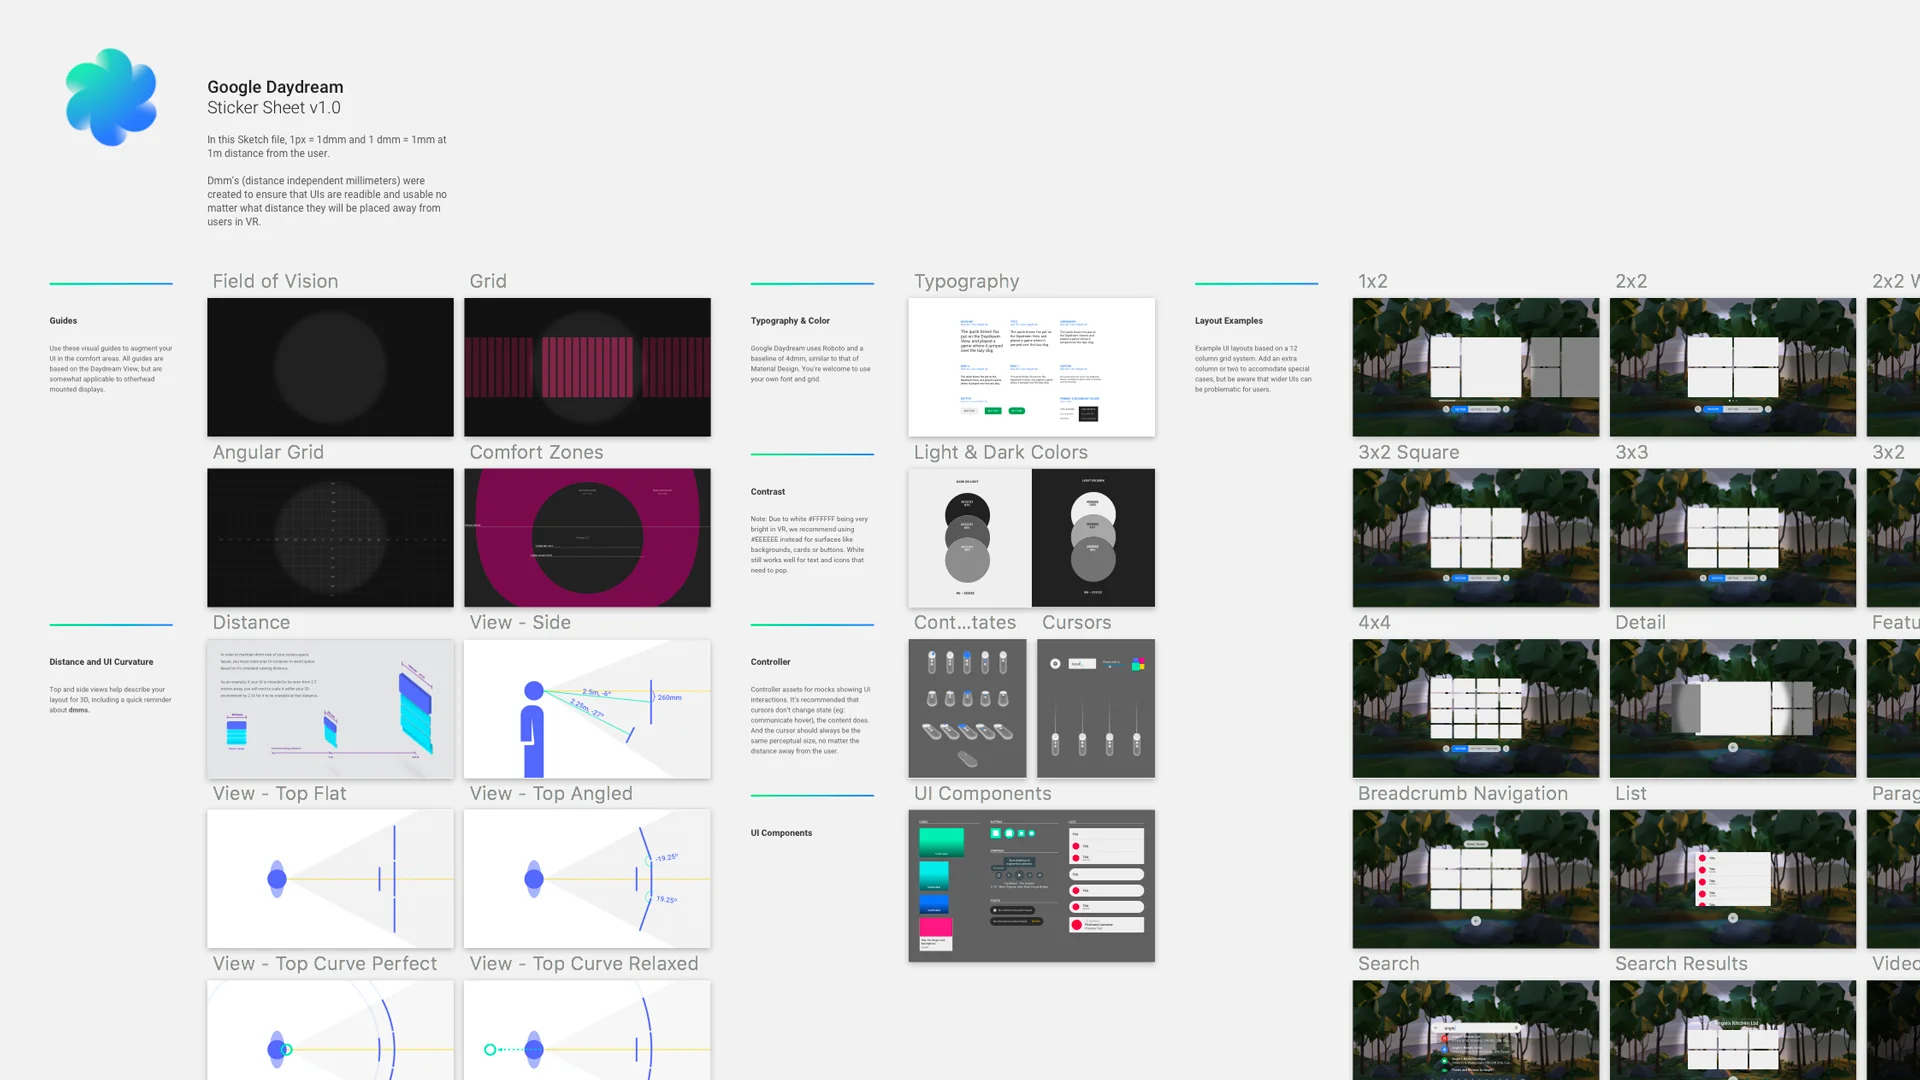The height and width of the screenshot is (1080, 1920).
Task: Select the Angular Grid artboard
Action: (x=330, y=537)
